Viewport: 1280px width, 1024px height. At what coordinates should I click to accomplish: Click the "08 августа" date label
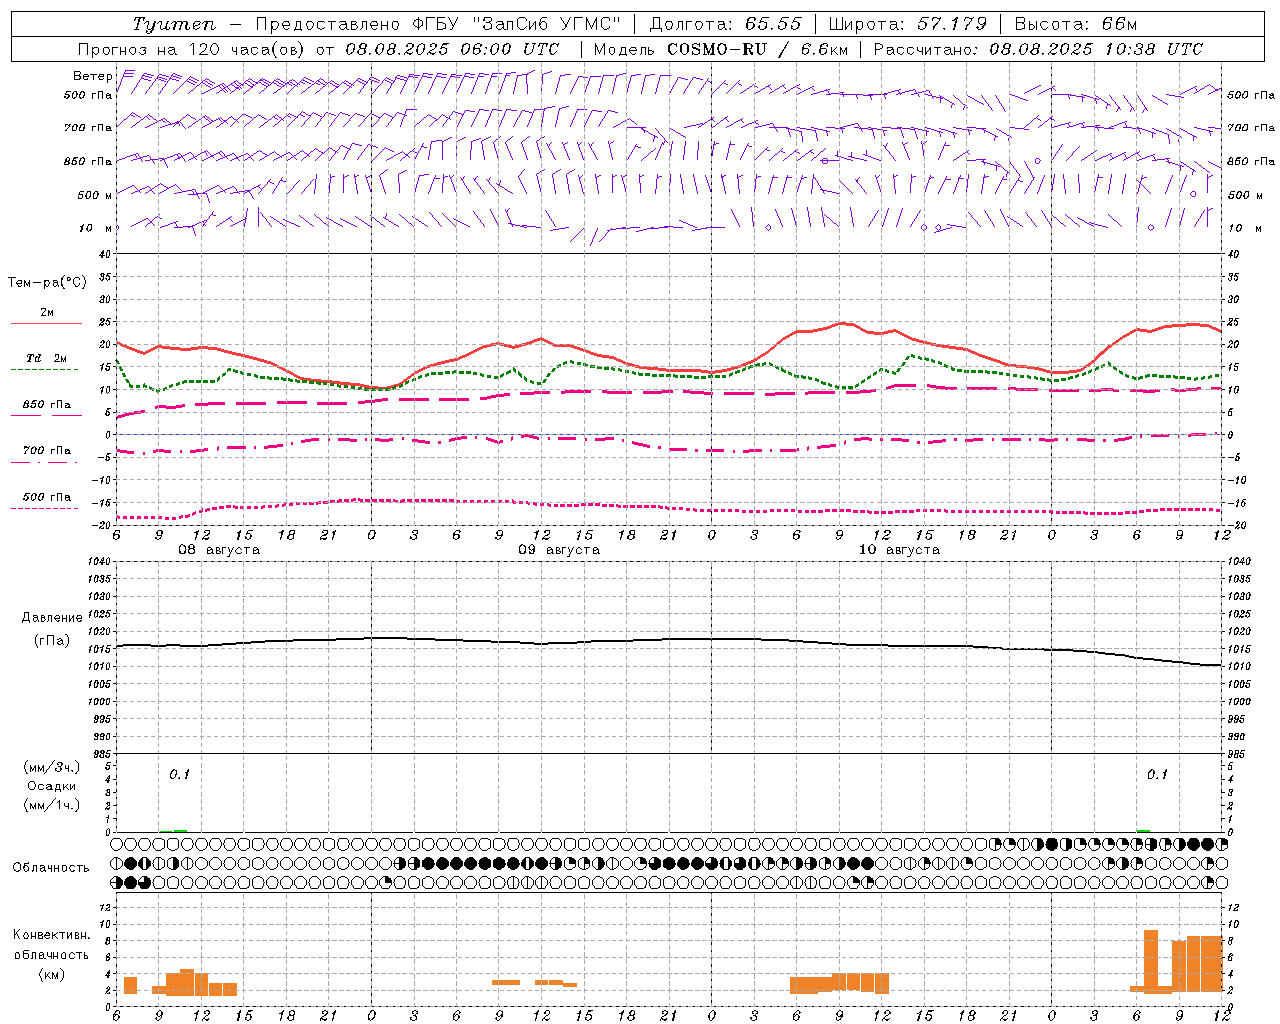pos(219,550)
